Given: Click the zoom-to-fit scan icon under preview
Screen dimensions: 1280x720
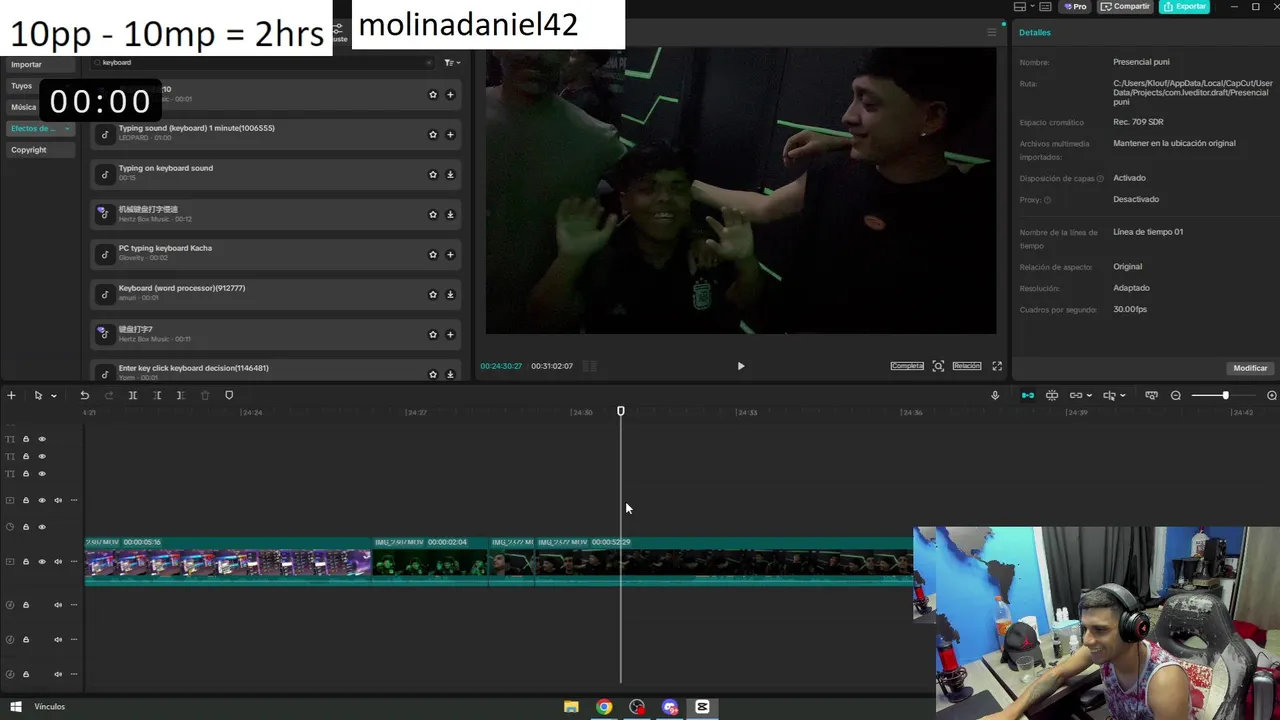Looking at the screenshot, I should click(x=938, y=366).
